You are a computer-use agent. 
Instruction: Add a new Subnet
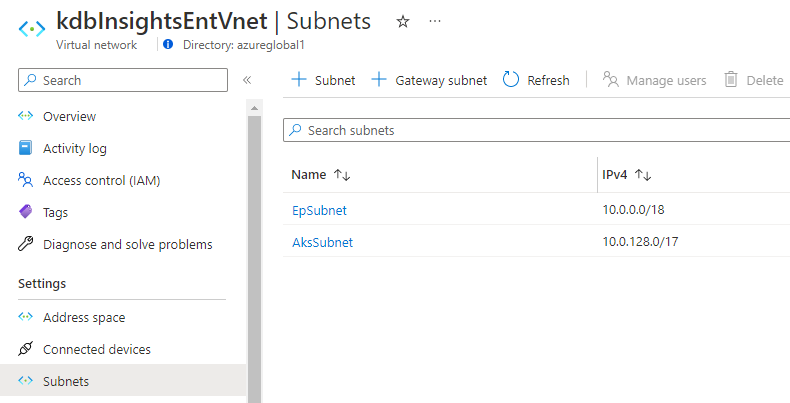pos(323,80)
